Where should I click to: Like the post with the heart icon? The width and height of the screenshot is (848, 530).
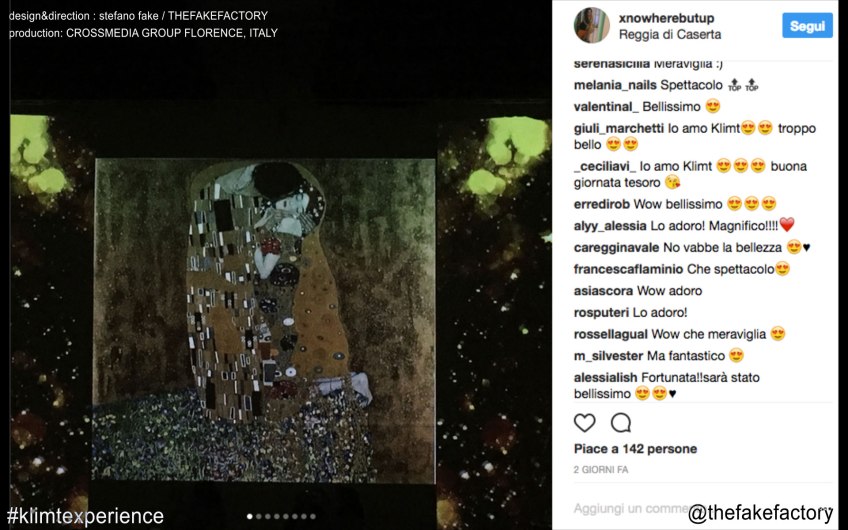click(585, 423)
